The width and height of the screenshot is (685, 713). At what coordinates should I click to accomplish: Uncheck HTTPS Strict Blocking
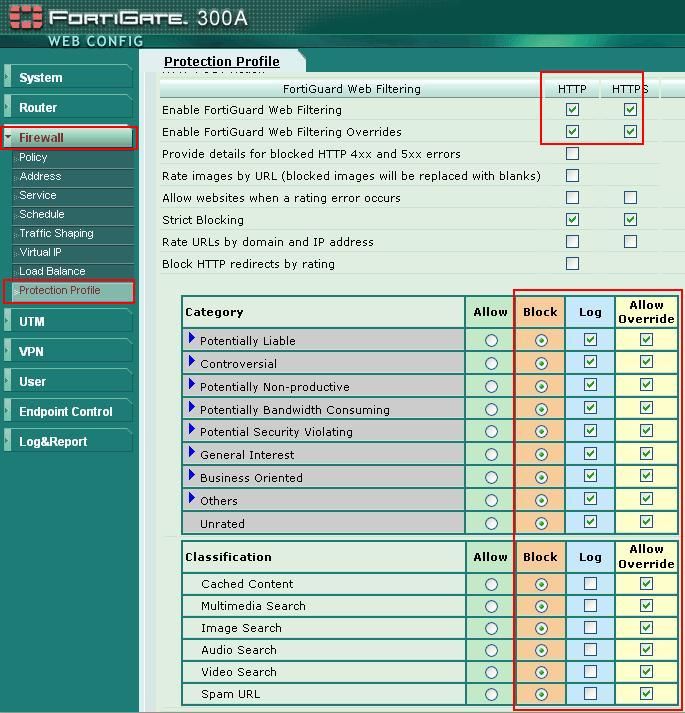[x=630, y=220]
